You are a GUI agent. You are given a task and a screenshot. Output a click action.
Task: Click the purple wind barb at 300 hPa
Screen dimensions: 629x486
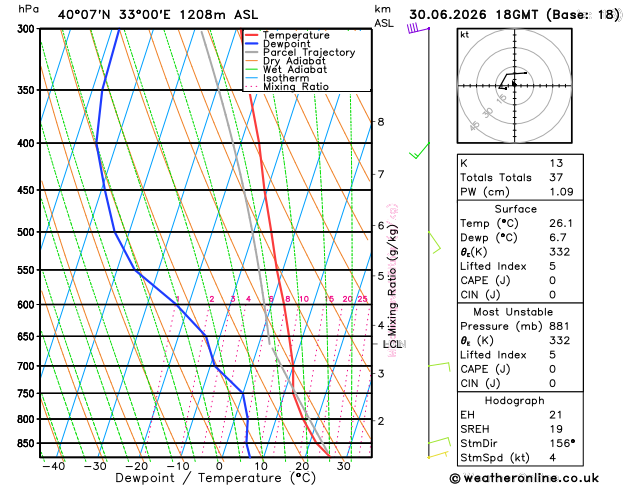pyautogui.click(x=418, y=28)
